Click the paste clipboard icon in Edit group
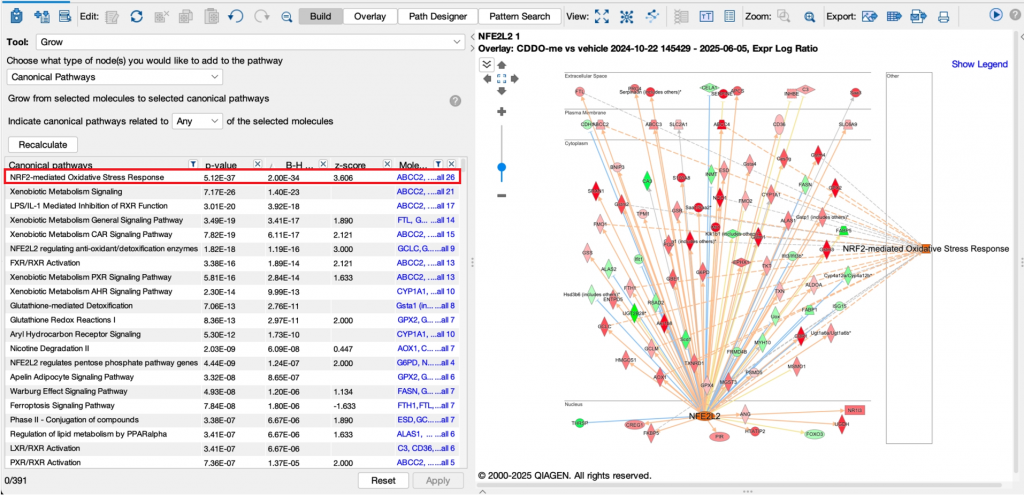The height and width of the screenshot is (495, 1024). (211, 16)
